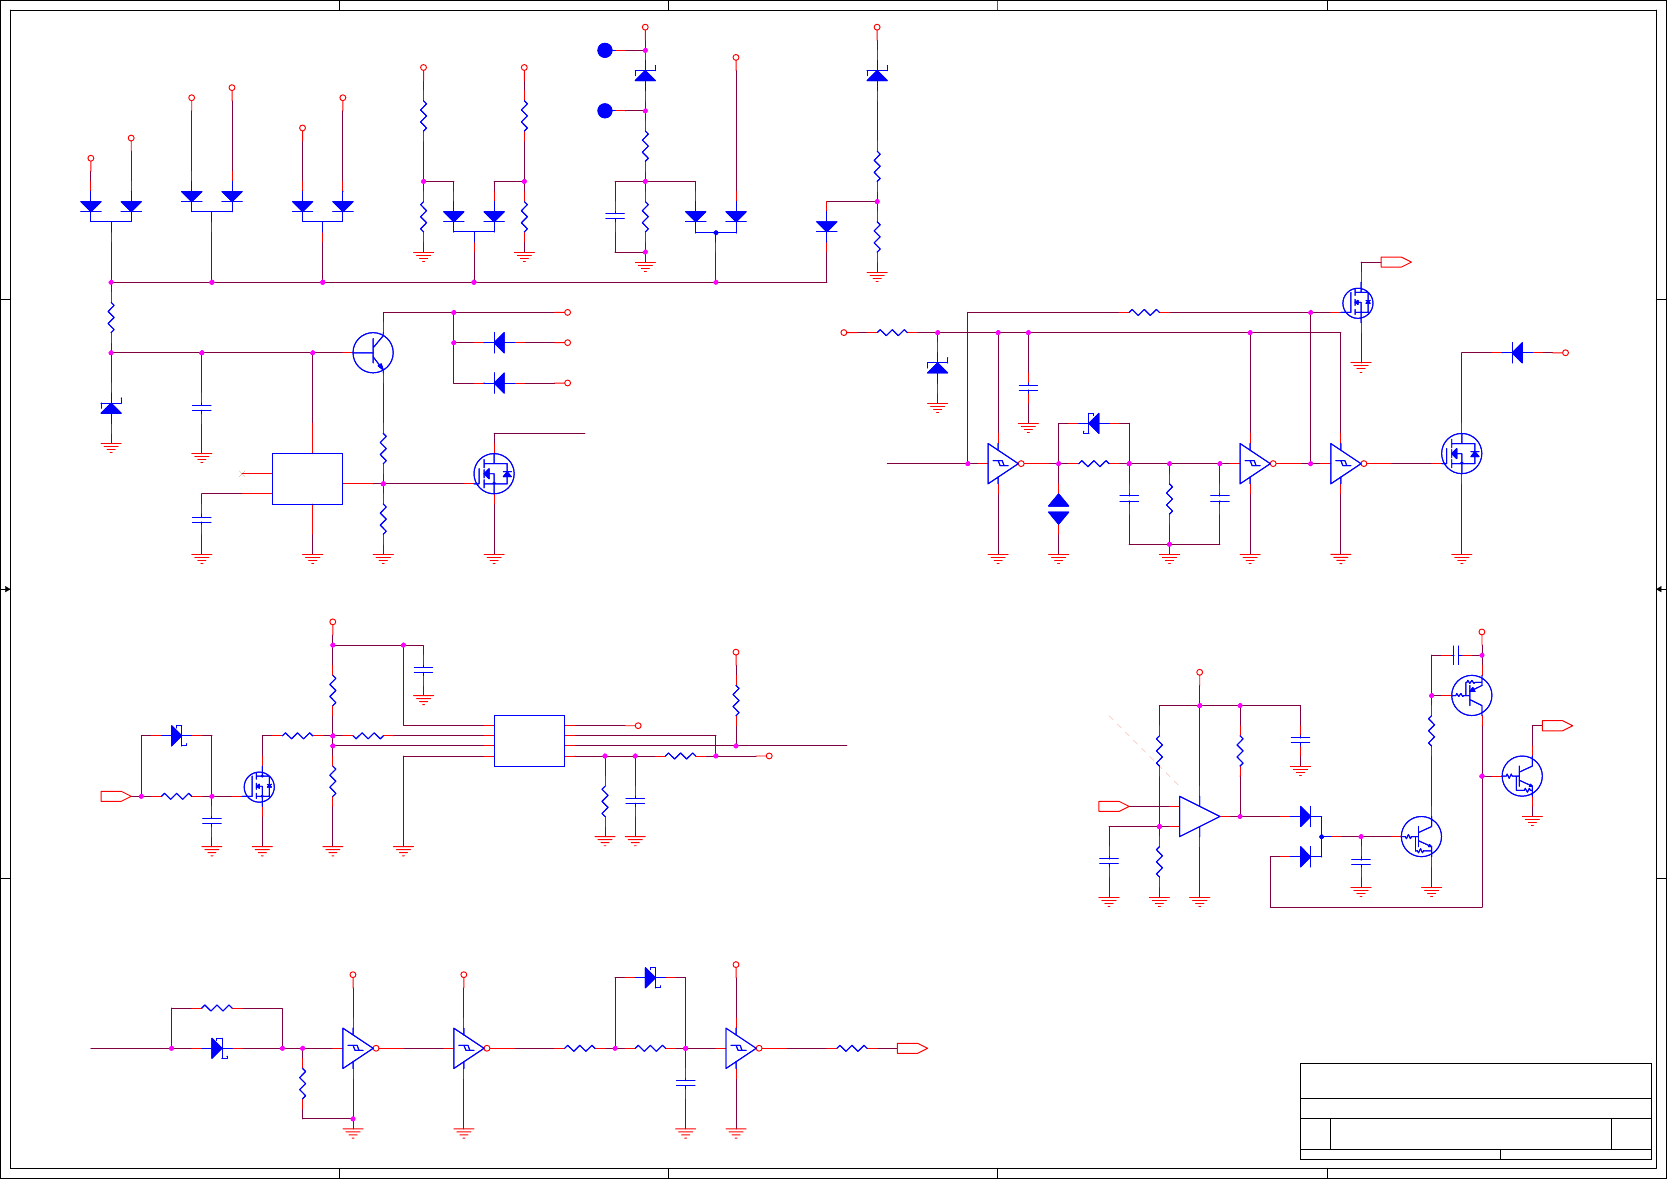The width and height of the screenshot is (1667, 1179).
Task: Select the MOSFET gated by the input port's RC filter
Action: (259, 787)
